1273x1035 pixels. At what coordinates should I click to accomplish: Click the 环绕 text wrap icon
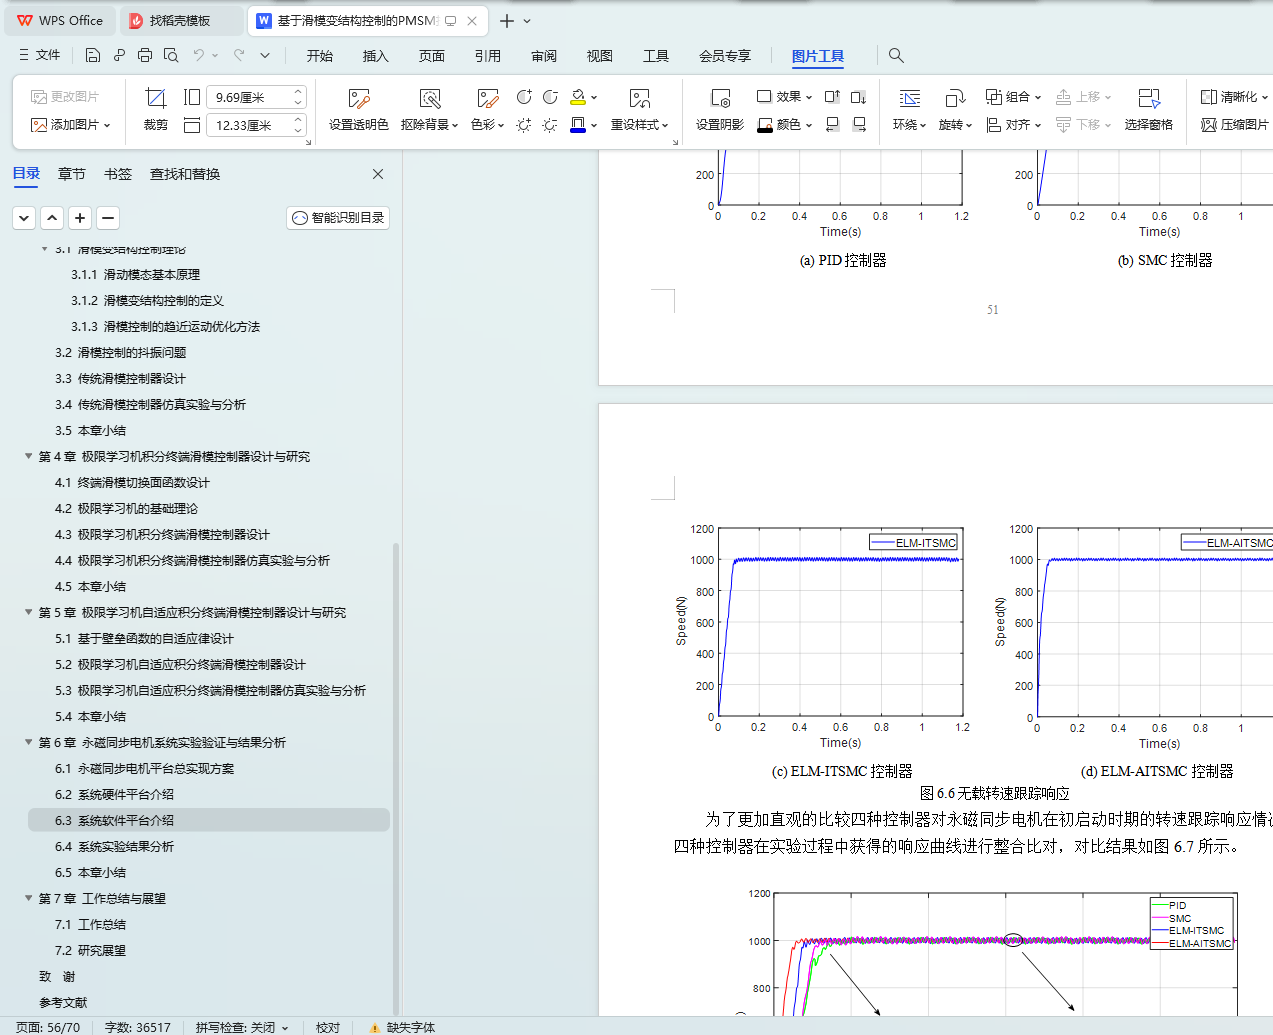(x=909, y=98)
